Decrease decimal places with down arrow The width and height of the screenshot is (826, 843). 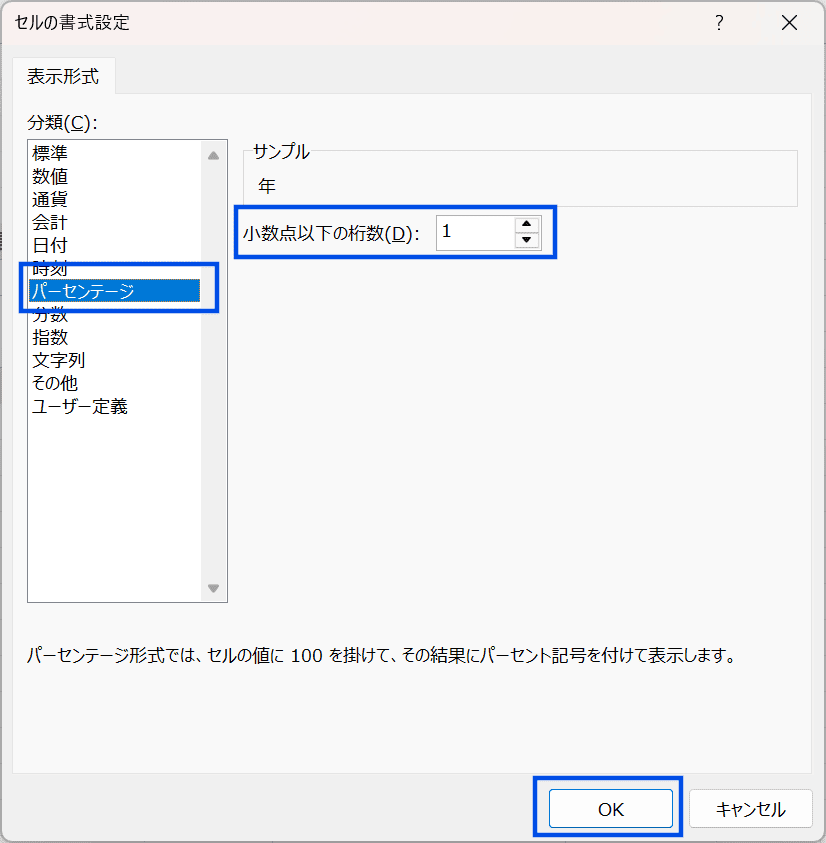[527, 240]
